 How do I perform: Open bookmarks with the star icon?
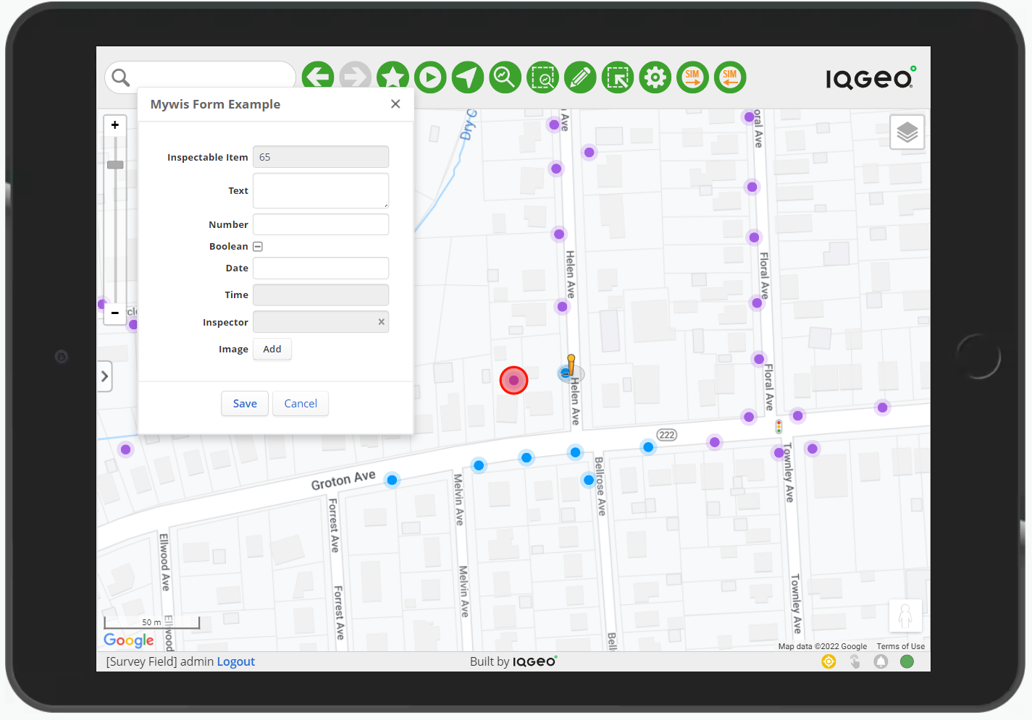pyautogui.click(x=393, y=77)
